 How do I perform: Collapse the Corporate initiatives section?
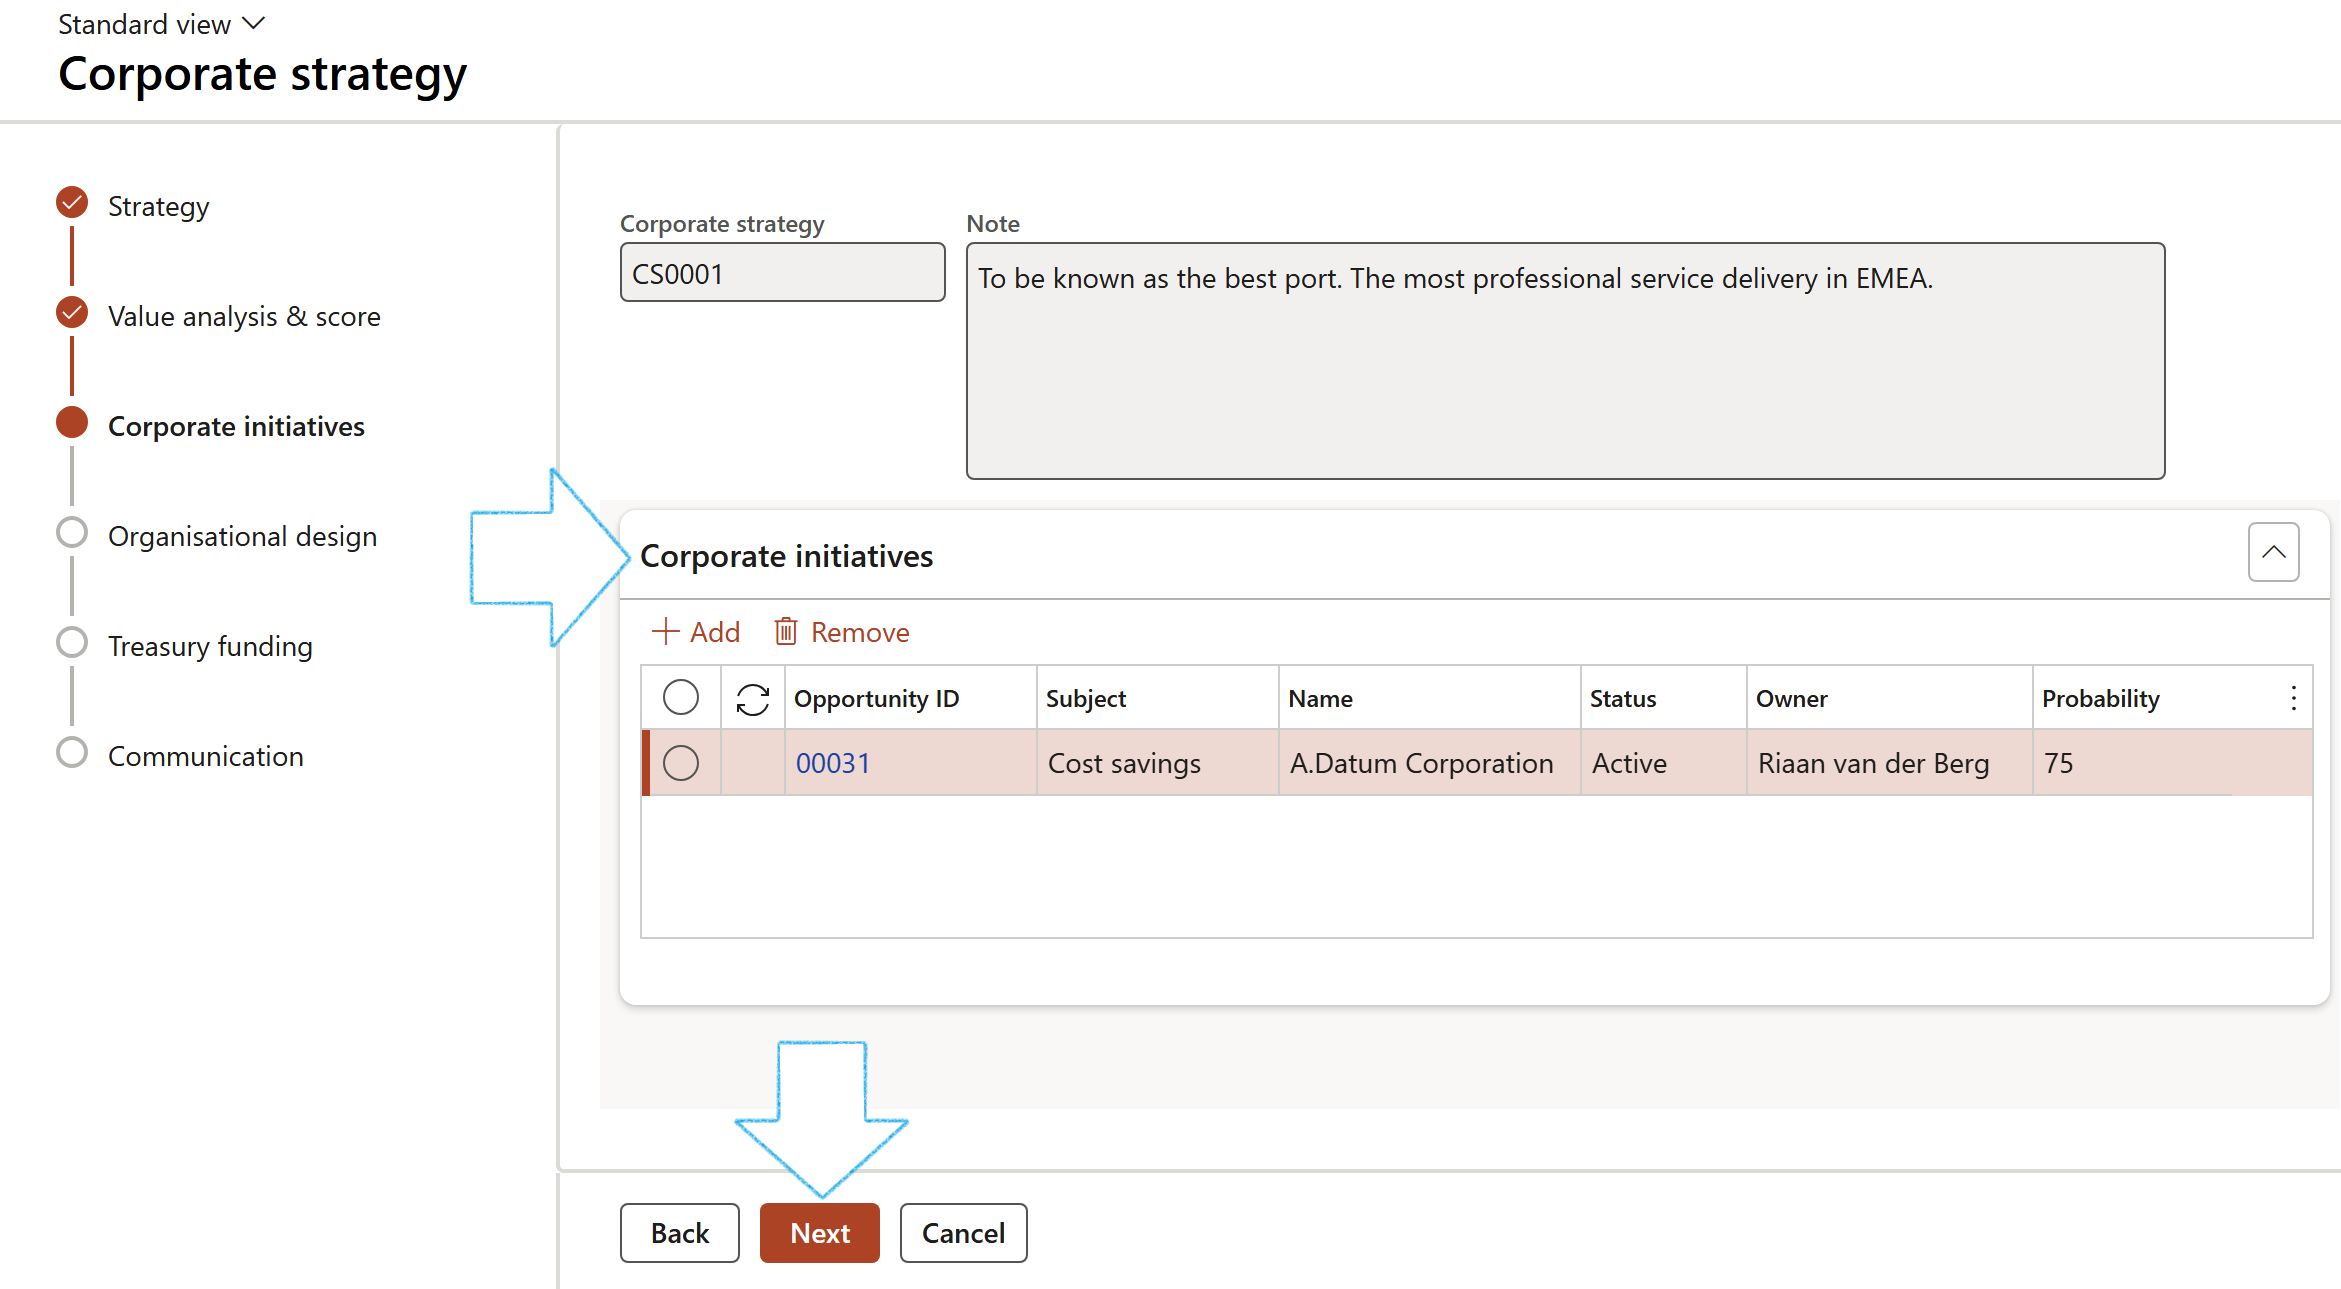pyautogui.click(x=2273, y=552)
